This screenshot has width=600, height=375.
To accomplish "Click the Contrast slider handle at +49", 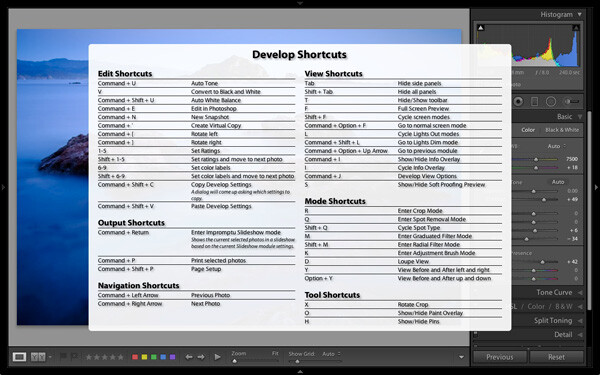I will click(x=544, y=199).
